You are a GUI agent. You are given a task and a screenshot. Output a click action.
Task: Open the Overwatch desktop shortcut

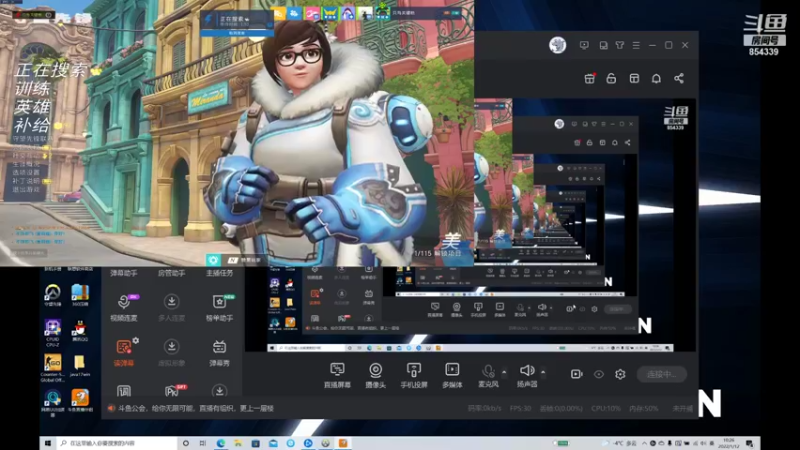click(x=53, y=295)
